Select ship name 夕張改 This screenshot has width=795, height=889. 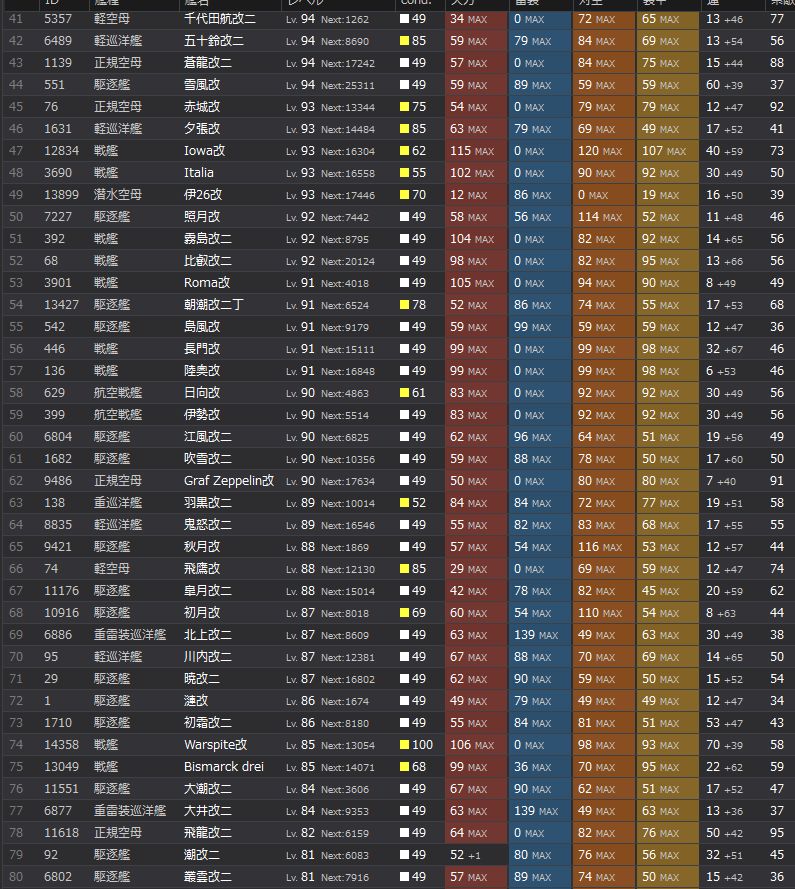pos(202,129)
